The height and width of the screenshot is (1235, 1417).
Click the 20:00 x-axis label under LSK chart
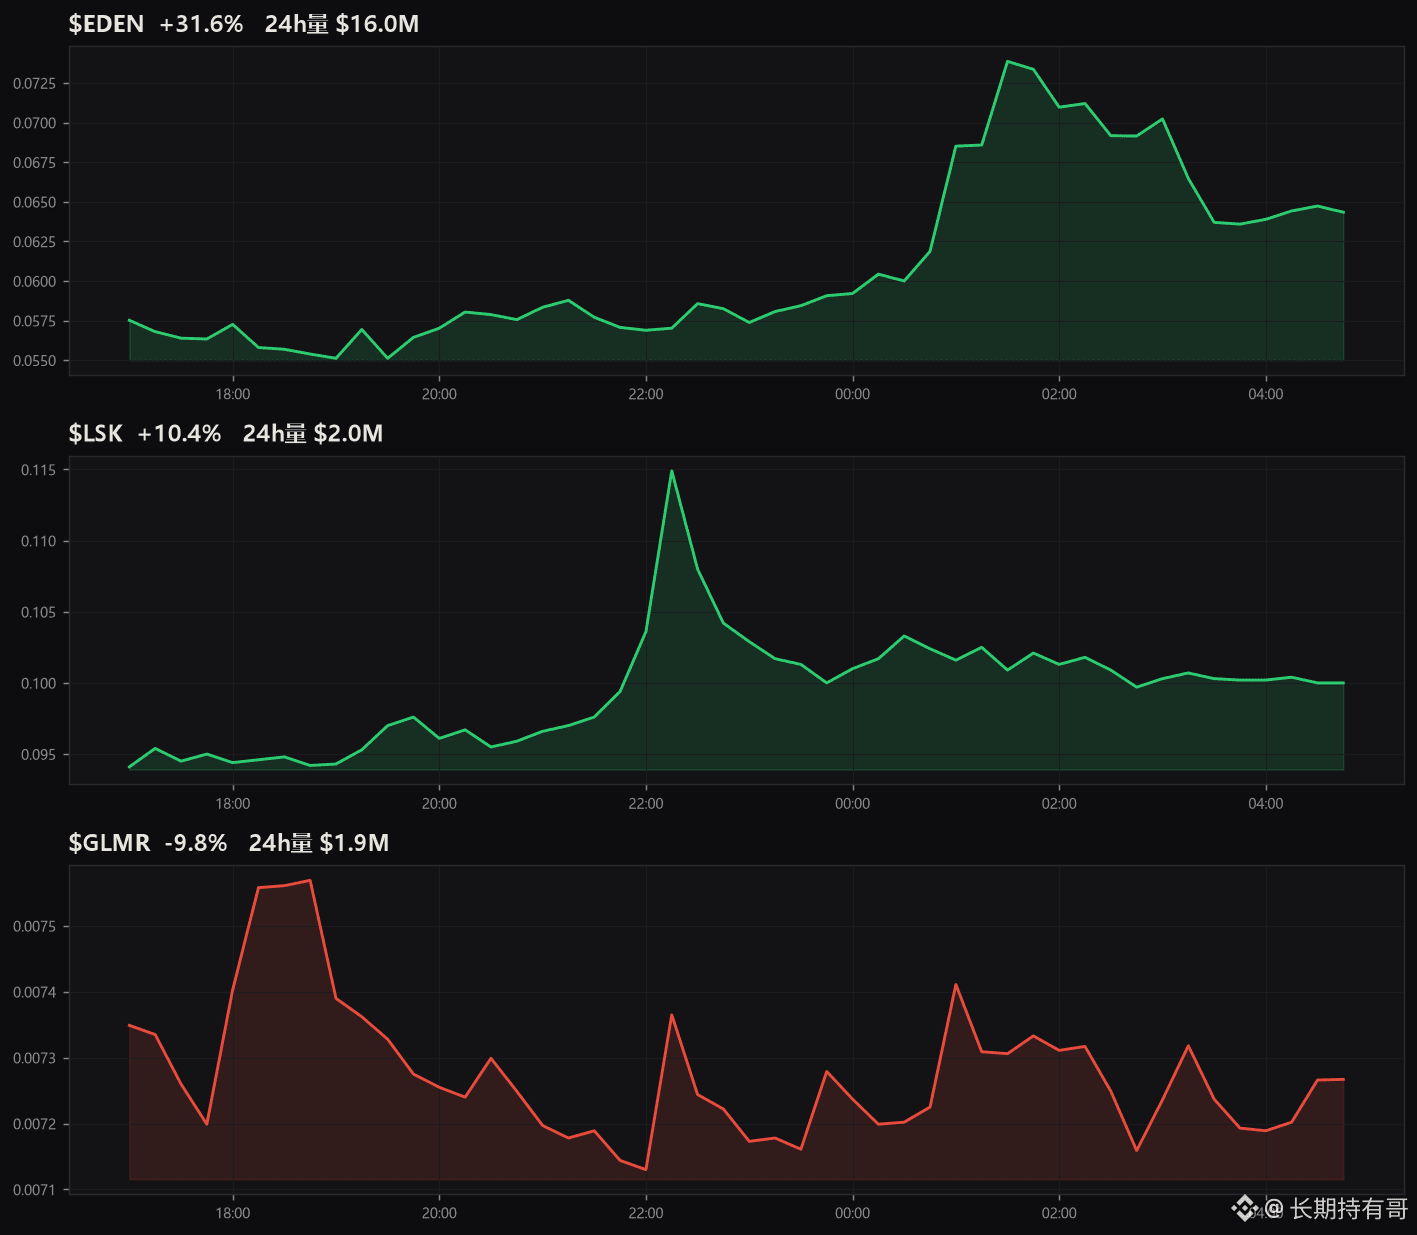pos(439,803)
